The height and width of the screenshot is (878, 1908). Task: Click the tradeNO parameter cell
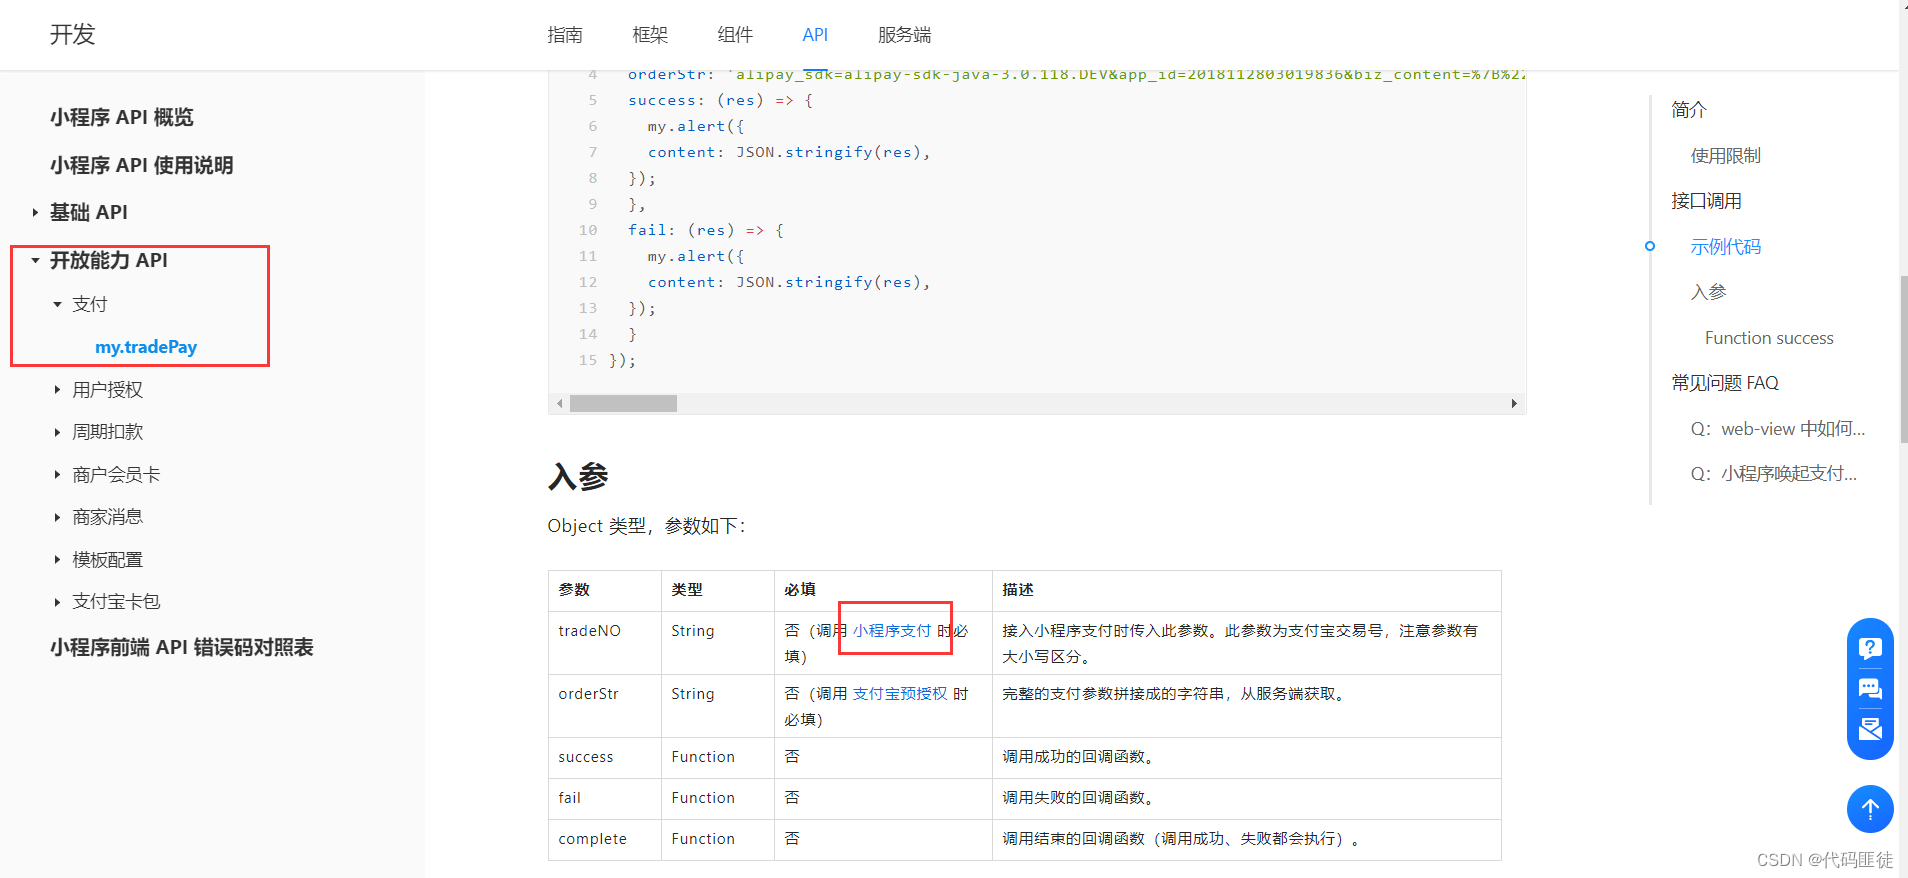[x=605, y=643]
